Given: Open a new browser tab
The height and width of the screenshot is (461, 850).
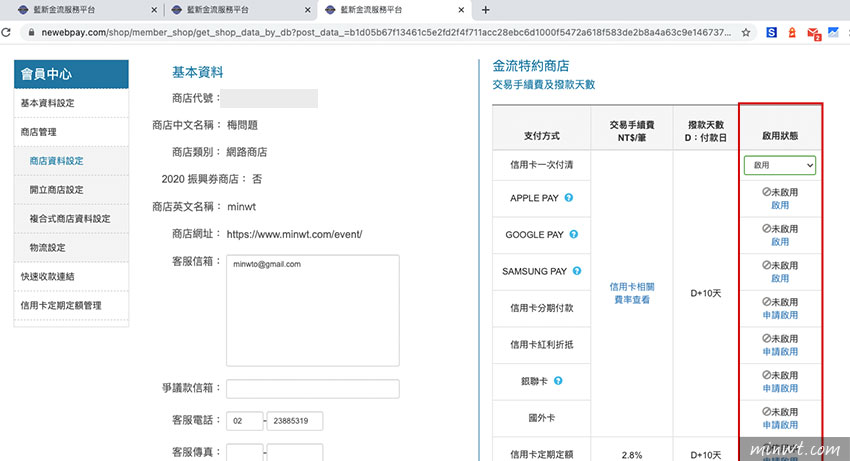Looking at the screenshot, I should point(485,10).
